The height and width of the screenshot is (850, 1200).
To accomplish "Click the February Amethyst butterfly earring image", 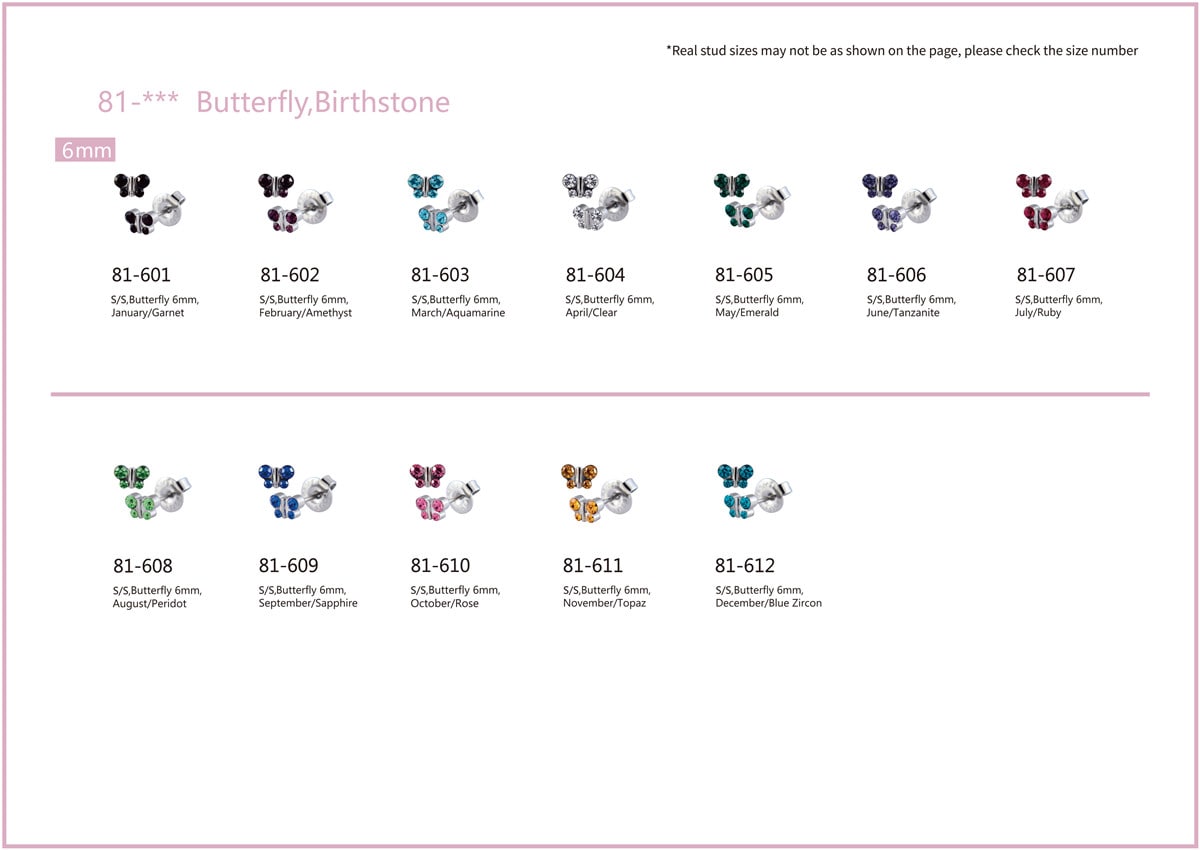I will tap(297, 204).
